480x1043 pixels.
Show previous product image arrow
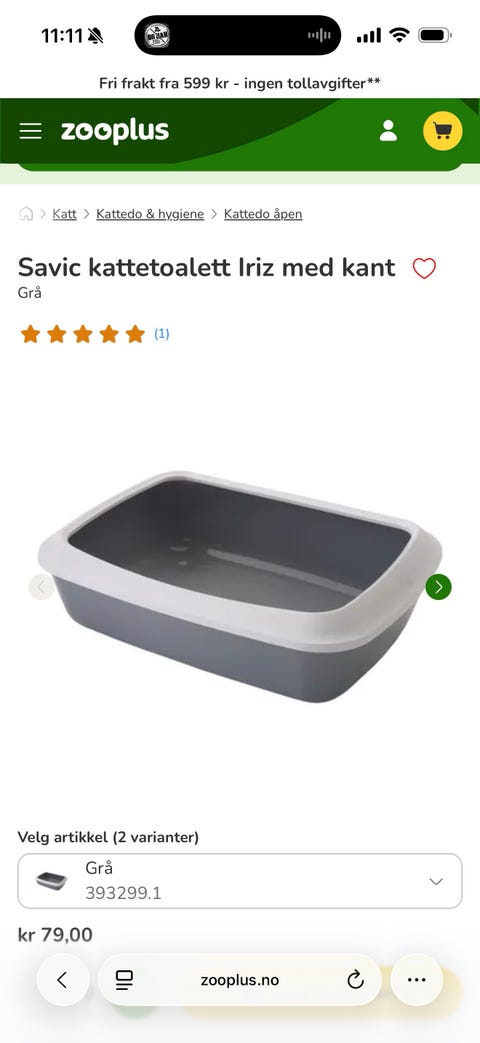tap(41, 587)
